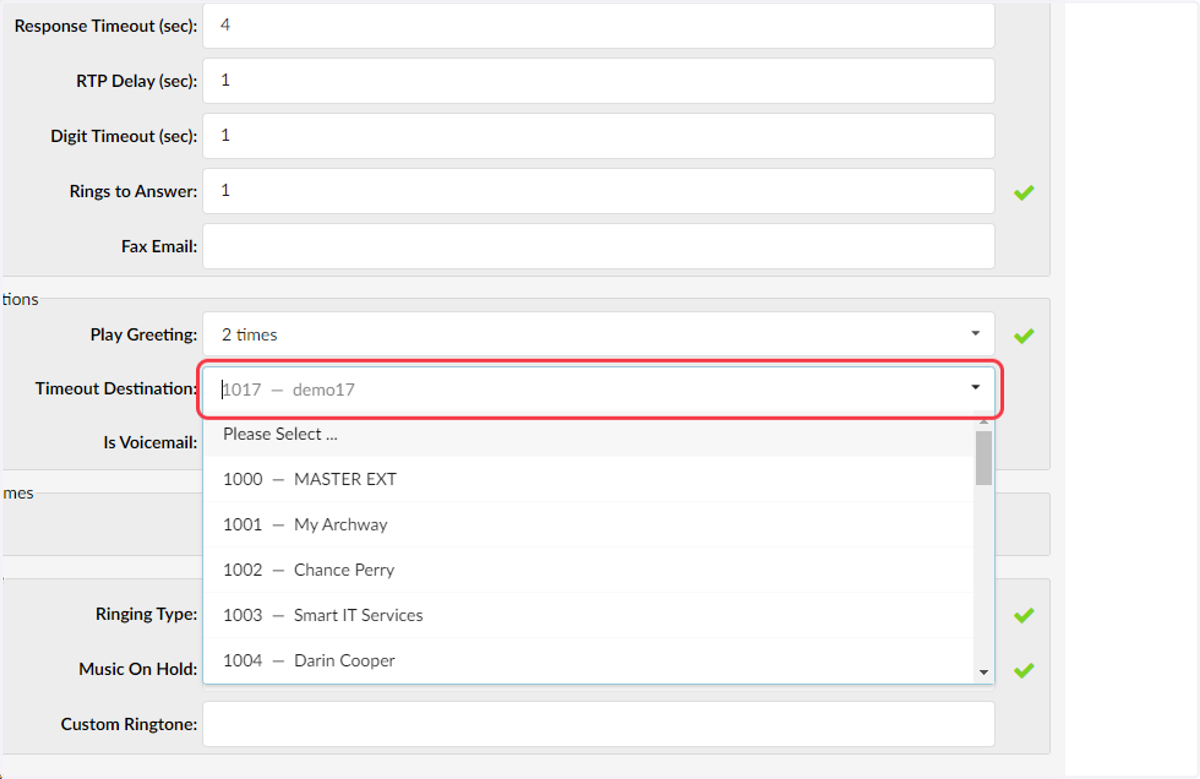
Task: Open the Play Greeting dropdown
Action: click(x=598, y=334)
